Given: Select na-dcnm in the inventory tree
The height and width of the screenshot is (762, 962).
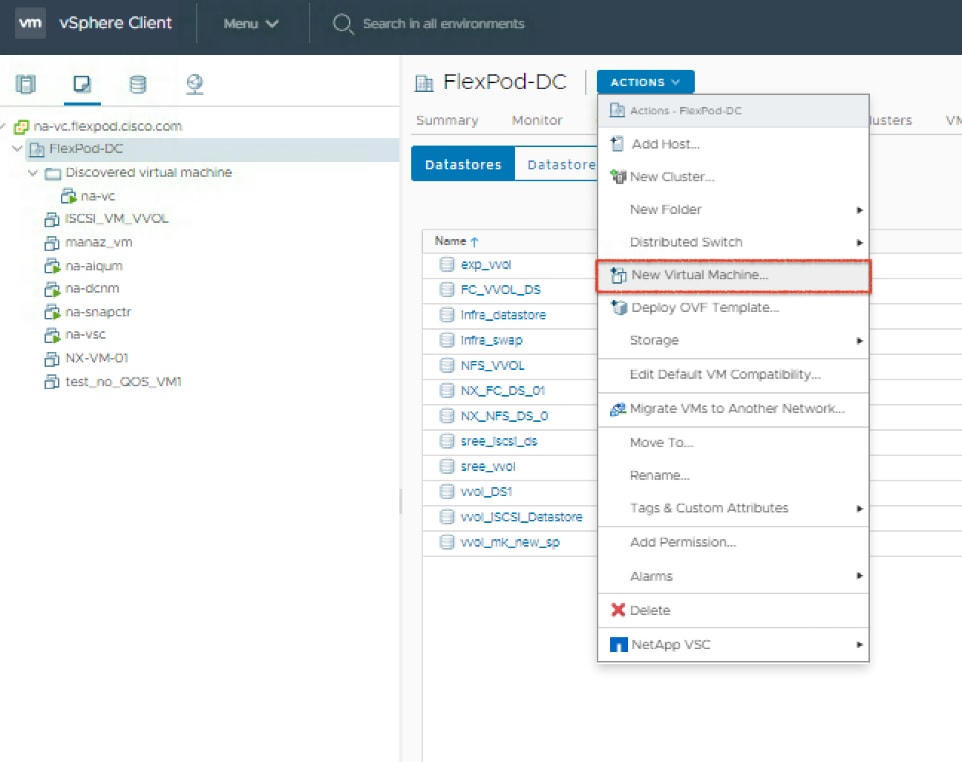Looking at the screenshot, I should point(92,288).
